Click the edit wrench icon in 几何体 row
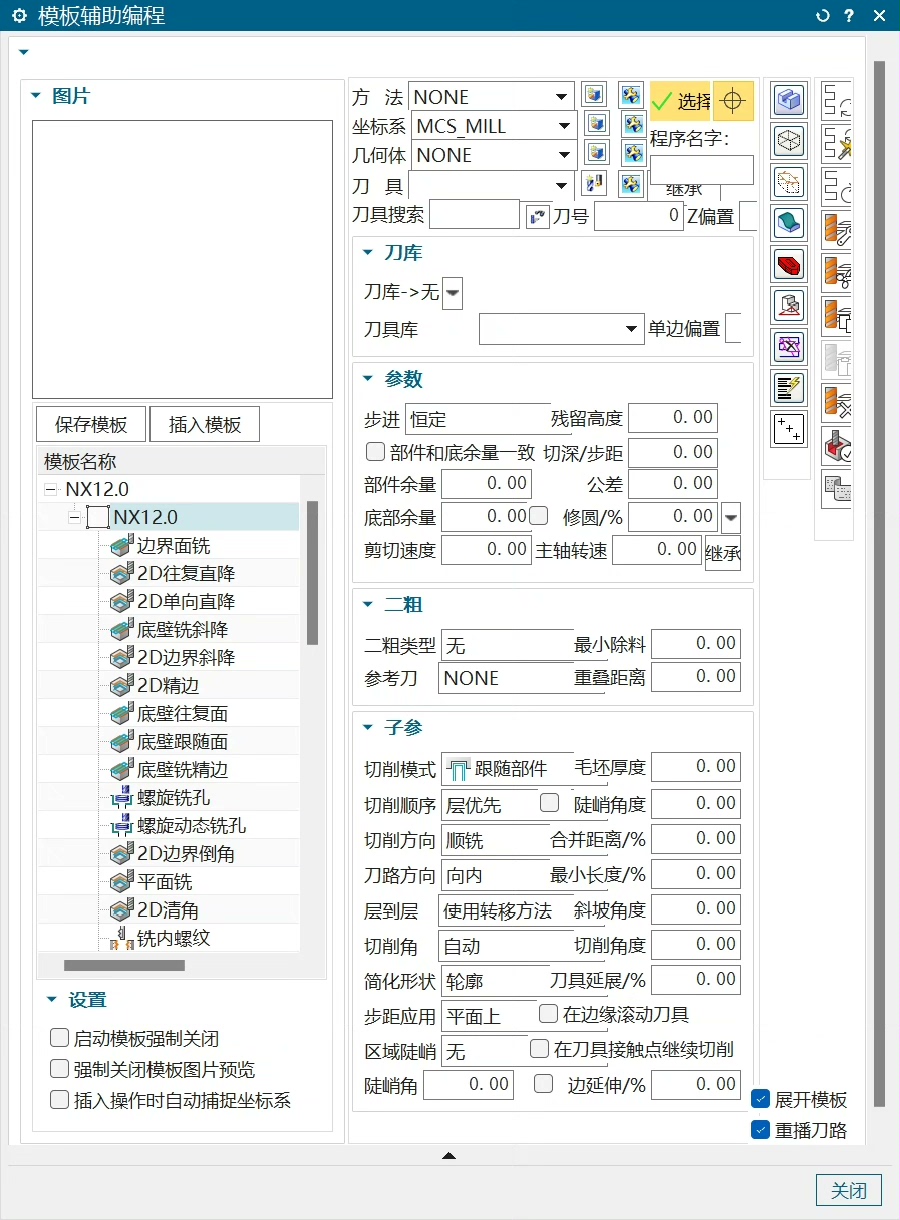 (633, 154)
